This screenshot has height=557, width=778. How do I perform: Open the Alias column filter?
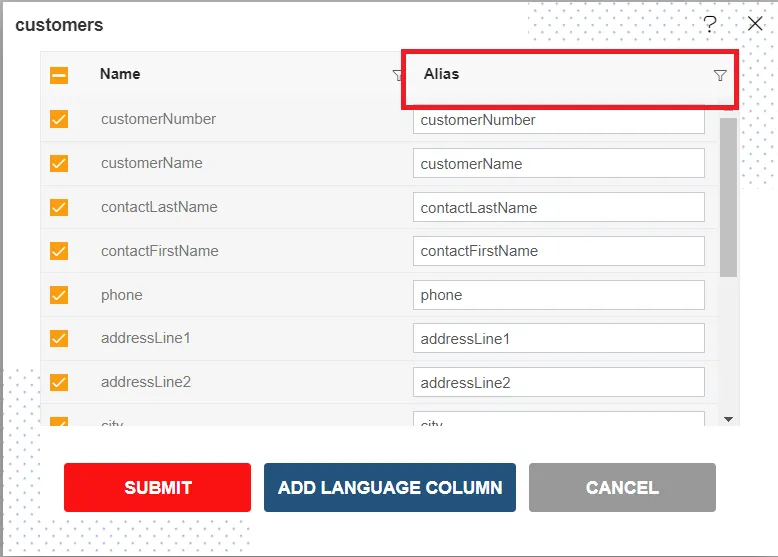coord(720,75)
